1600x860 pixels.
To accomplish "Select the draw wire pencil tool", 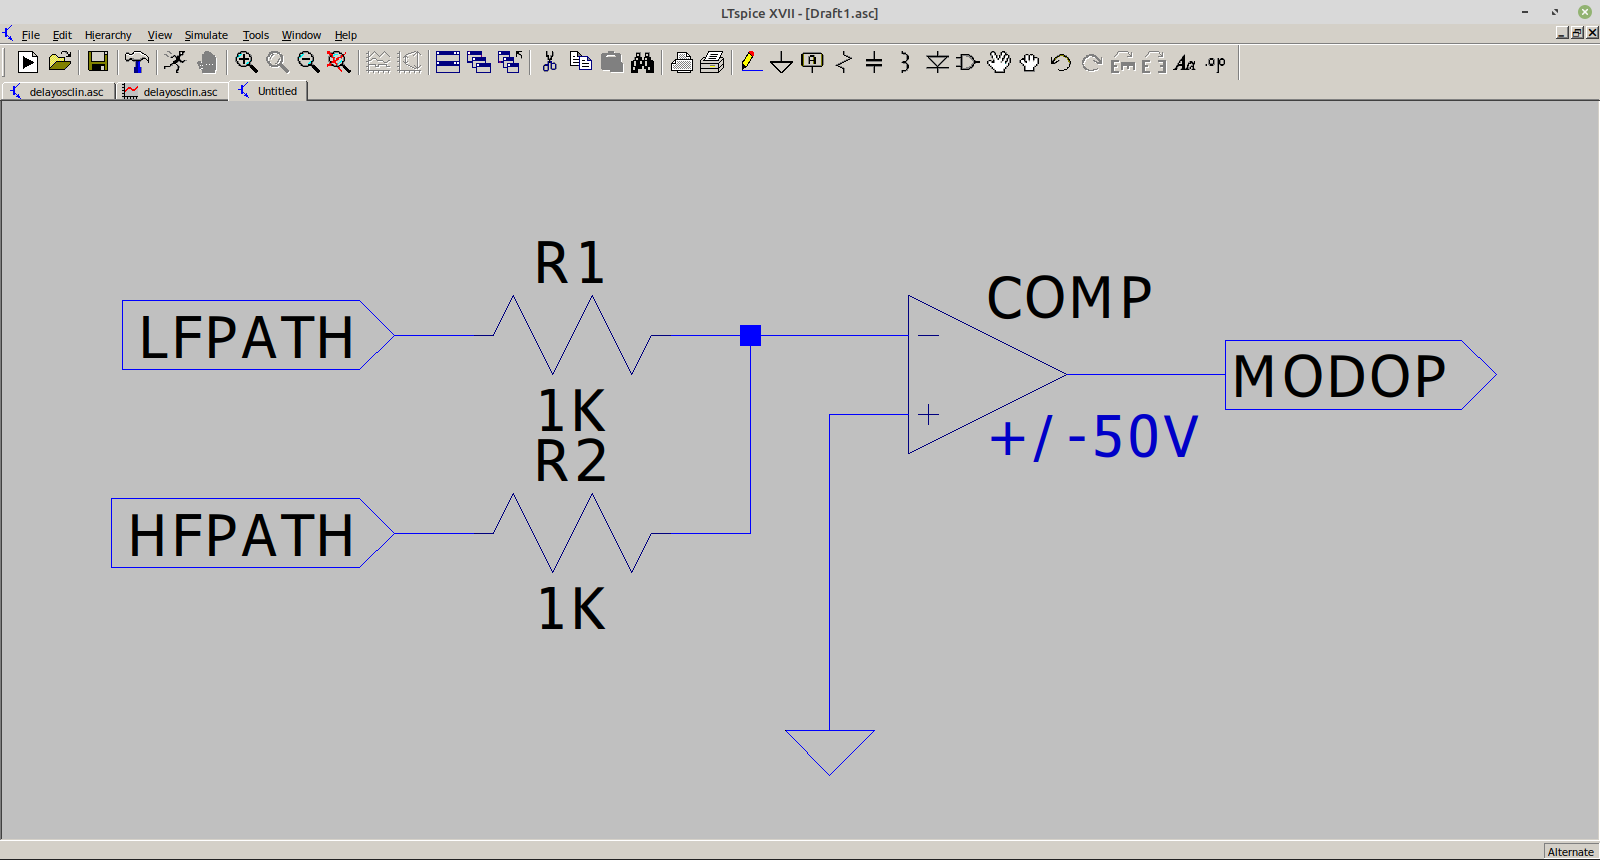I will click(x=751, y=62).
